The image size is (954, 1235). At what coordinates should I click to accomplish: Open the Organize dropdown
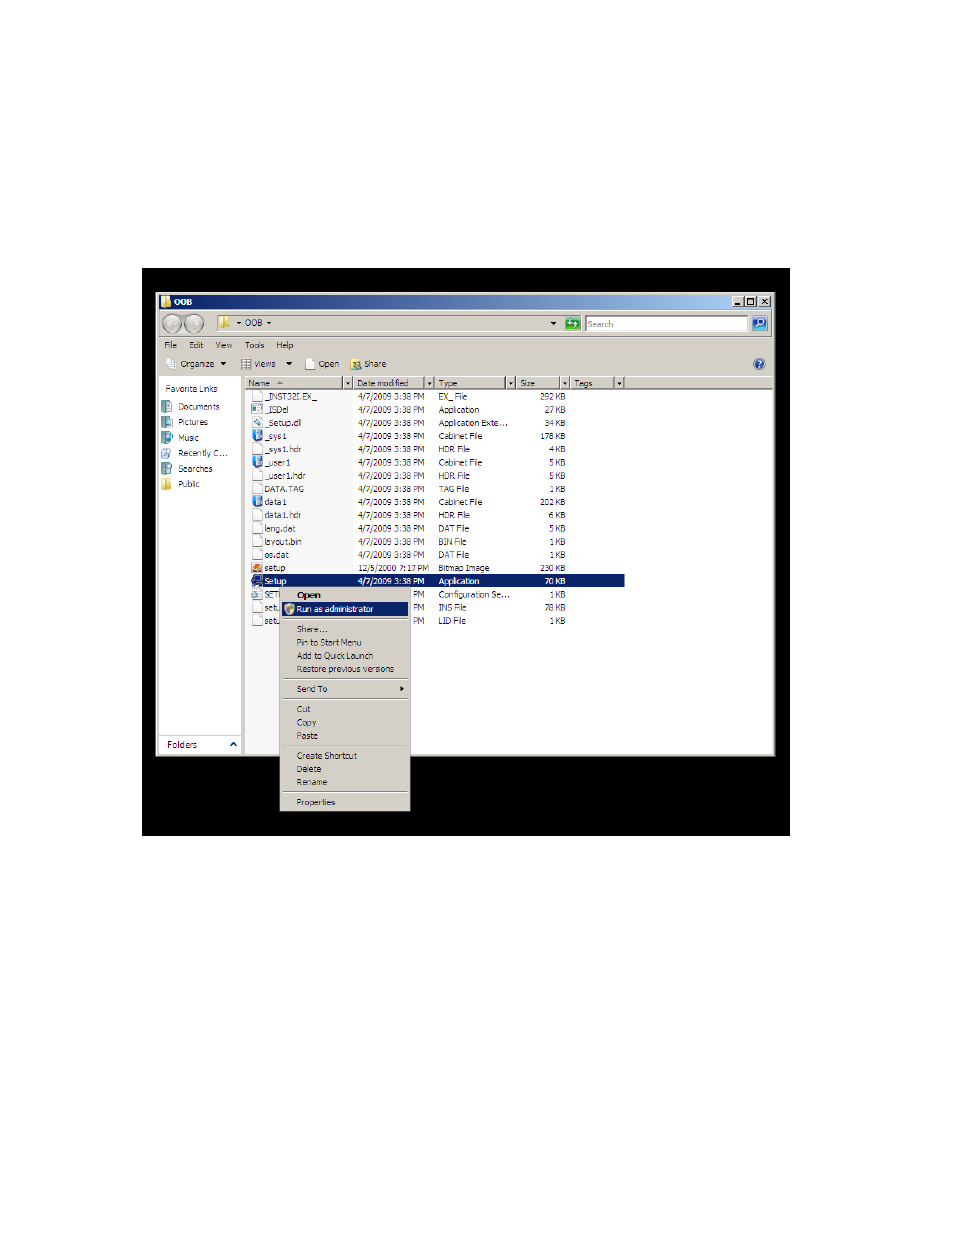pyautogui.click(x=197, y=364)
